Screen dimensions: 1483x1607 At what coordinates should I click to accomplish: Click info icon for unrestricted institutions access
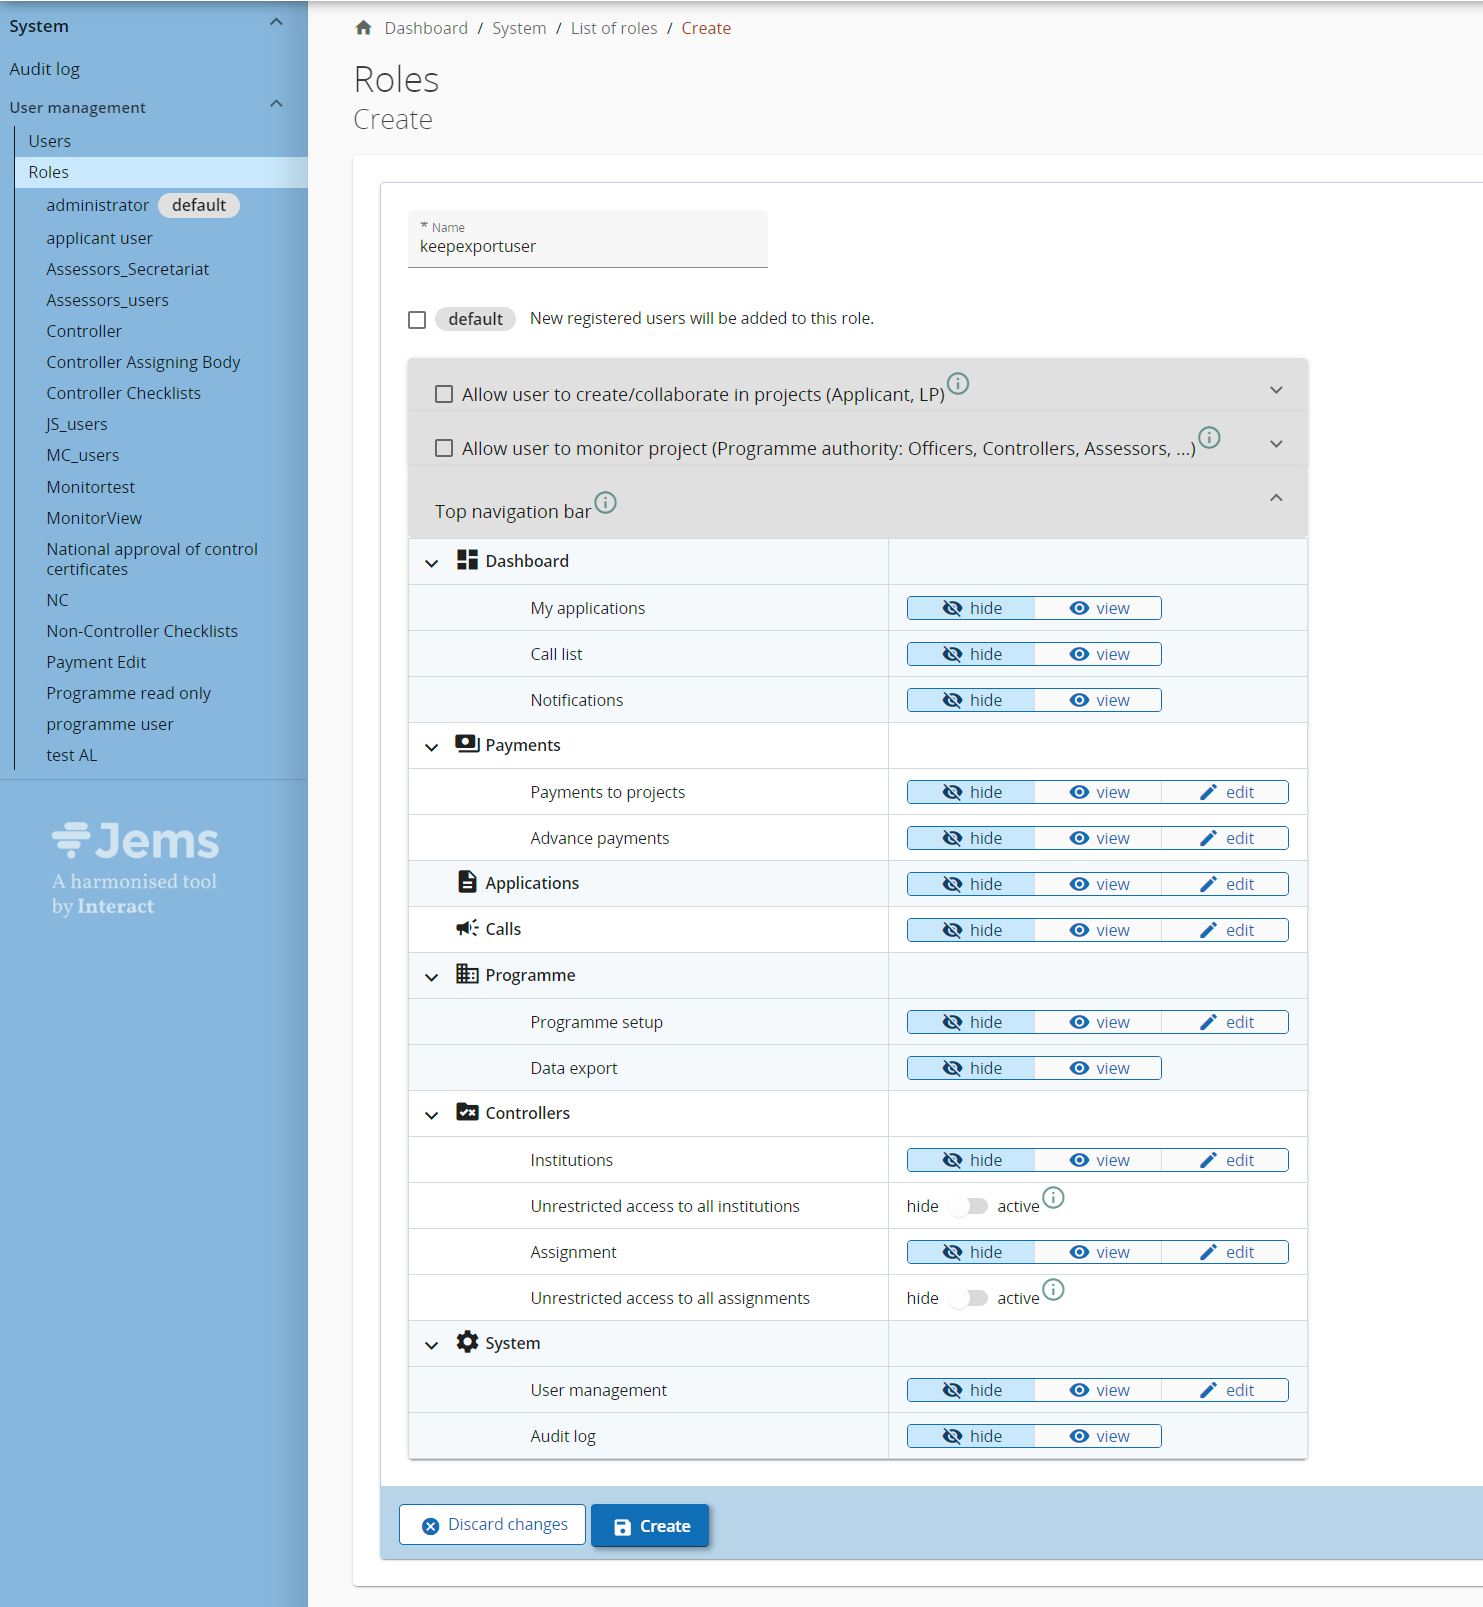pyautogui.click(x=1053, y=1197)
